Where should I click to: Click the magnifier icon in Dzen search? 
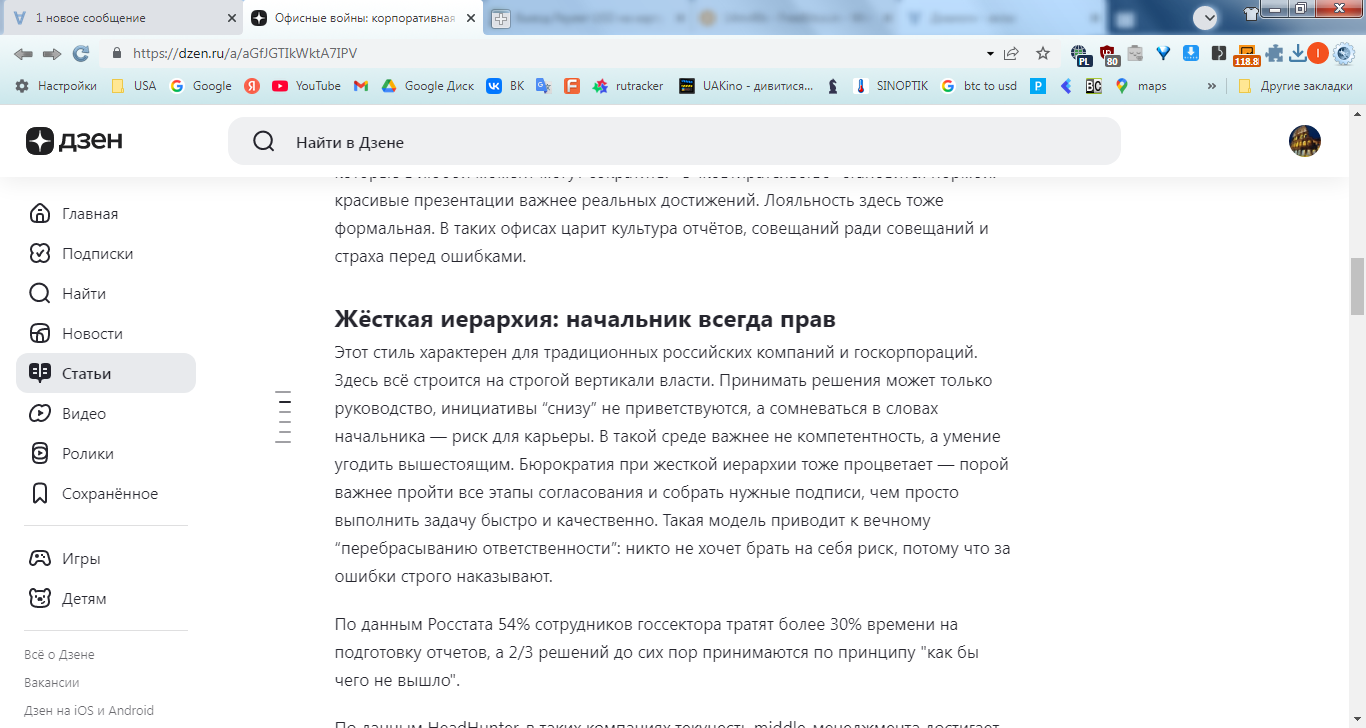point(264,142)
